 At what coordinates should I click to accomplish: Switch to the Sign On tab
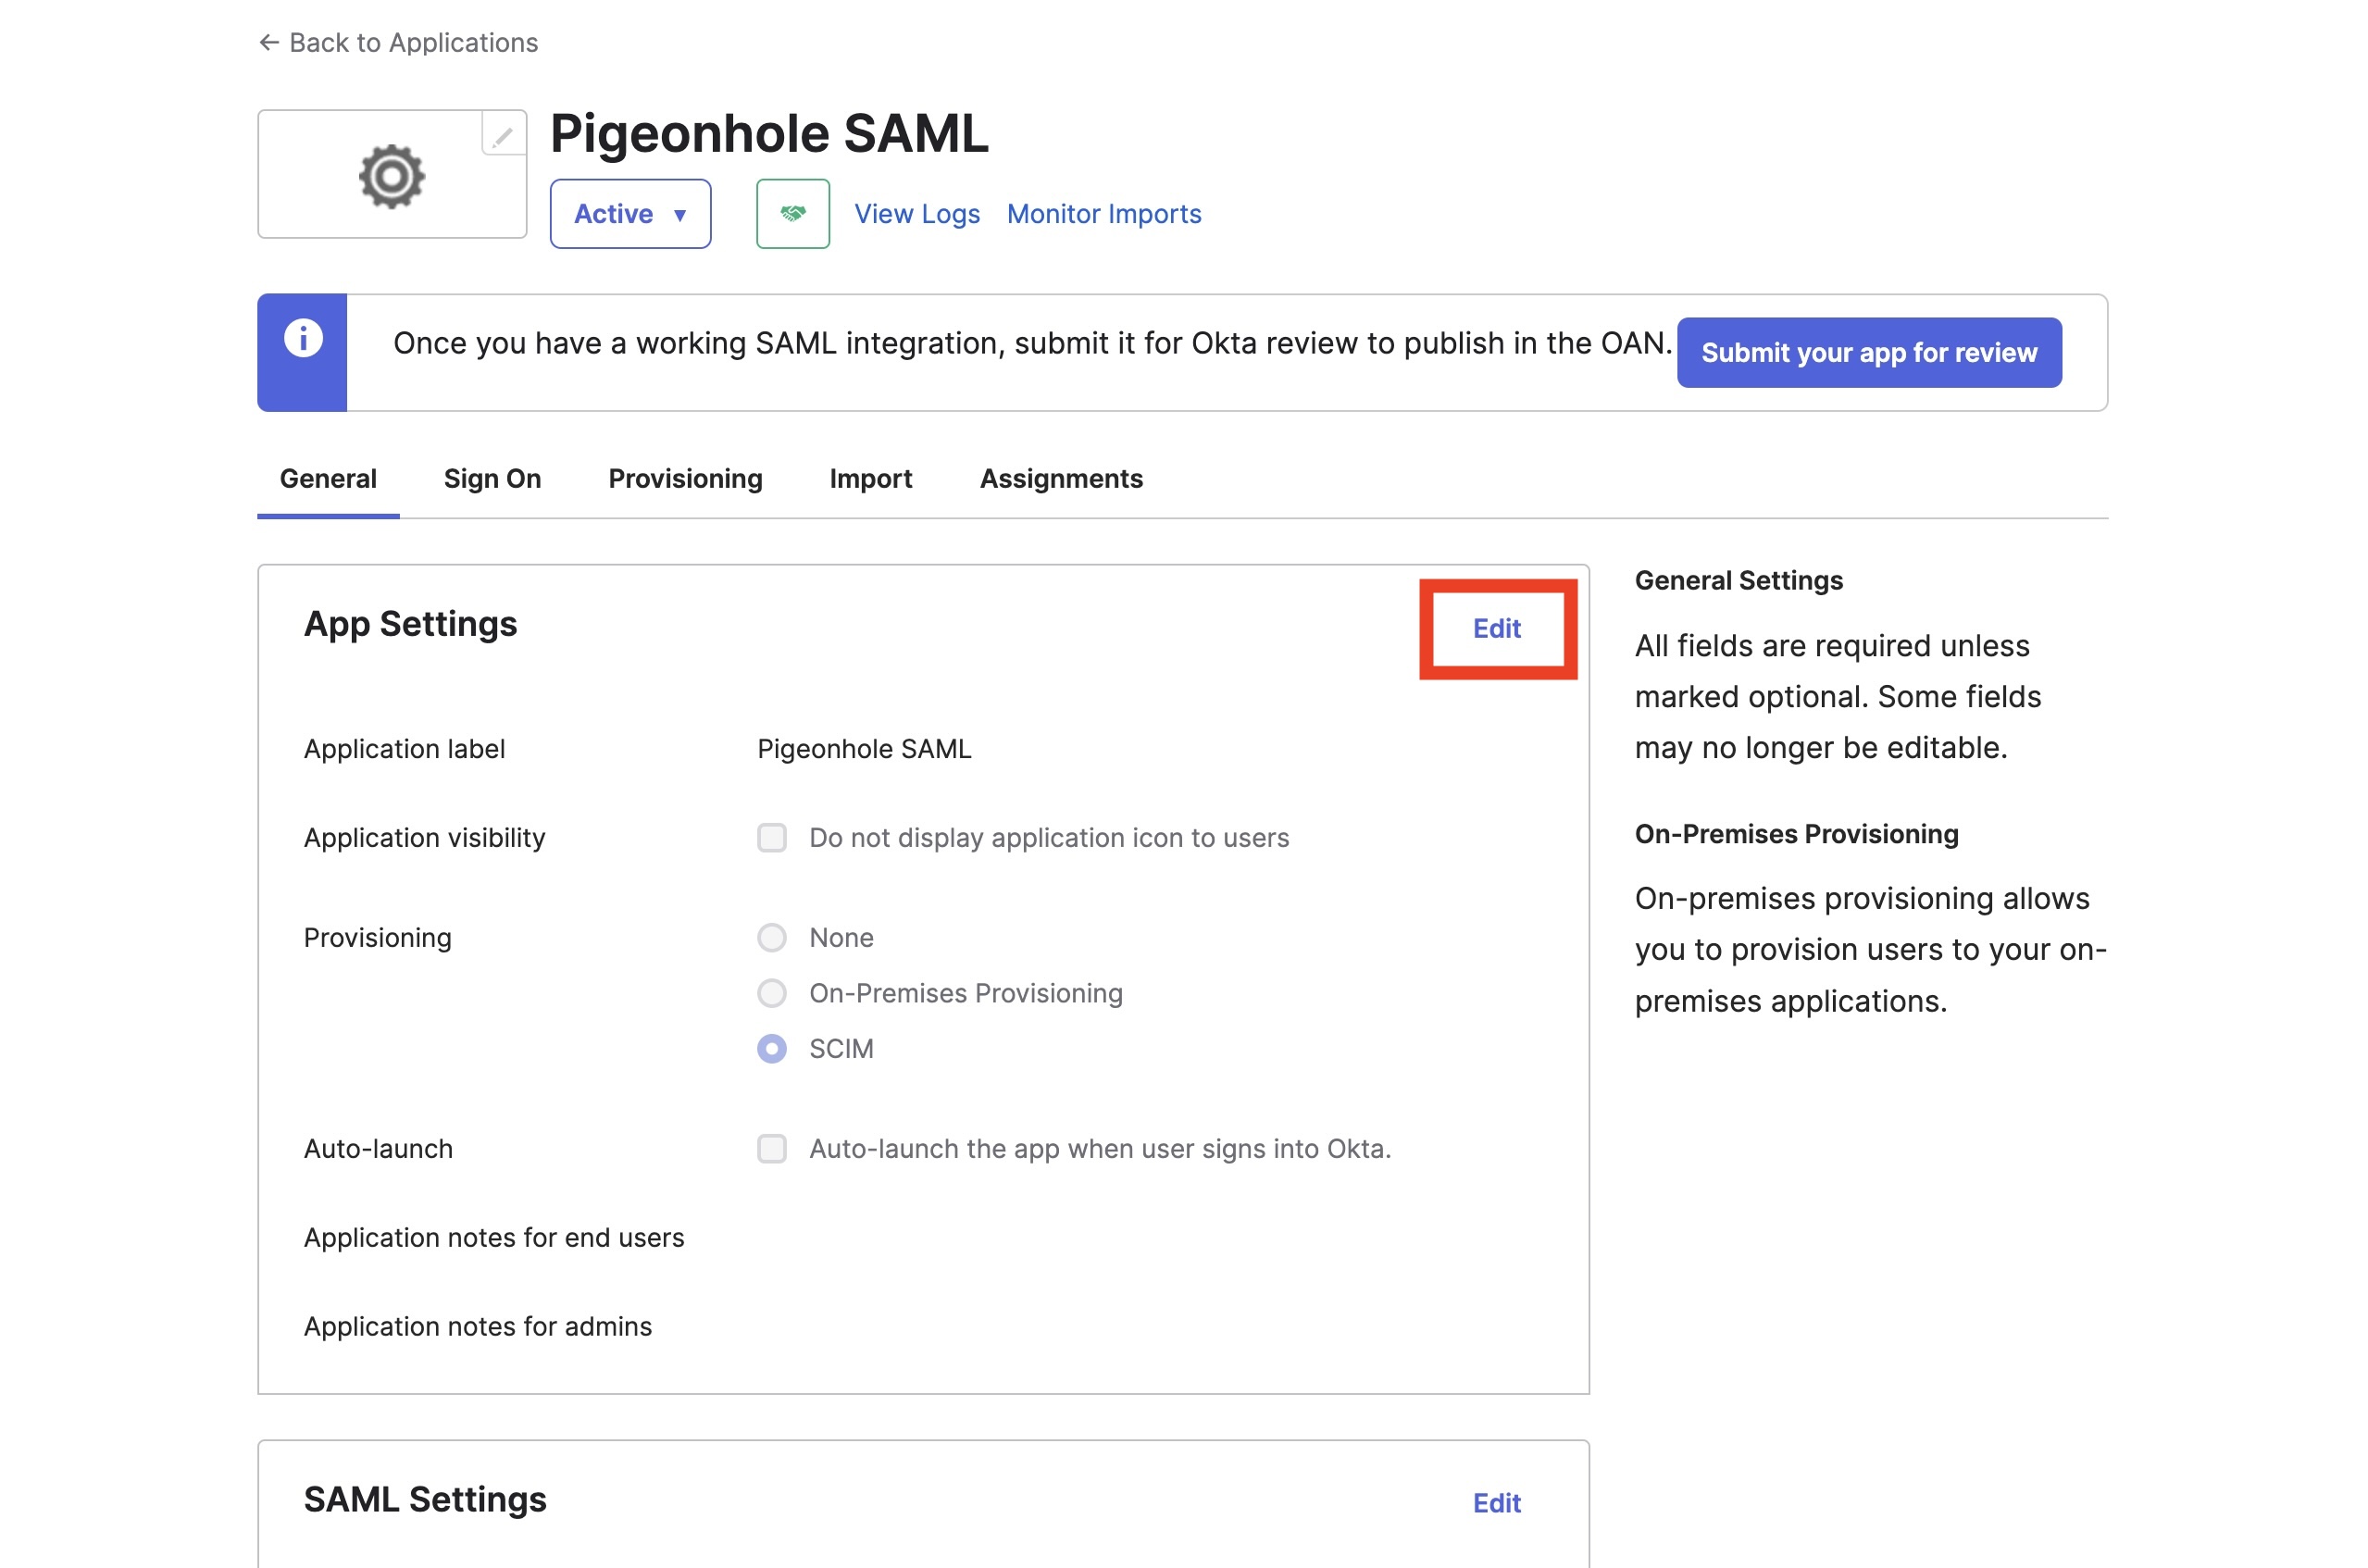coord(492,478)
